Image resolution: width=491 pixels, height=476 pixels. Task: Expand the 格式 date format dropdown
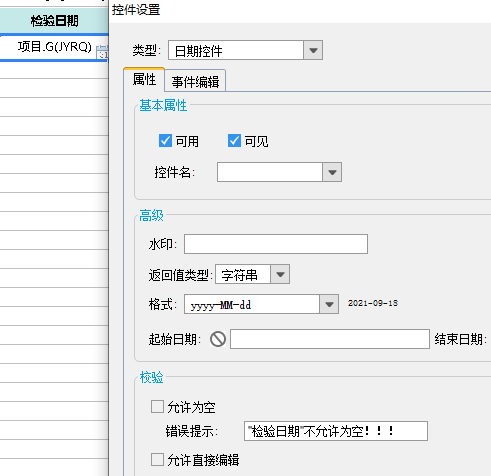329,304
